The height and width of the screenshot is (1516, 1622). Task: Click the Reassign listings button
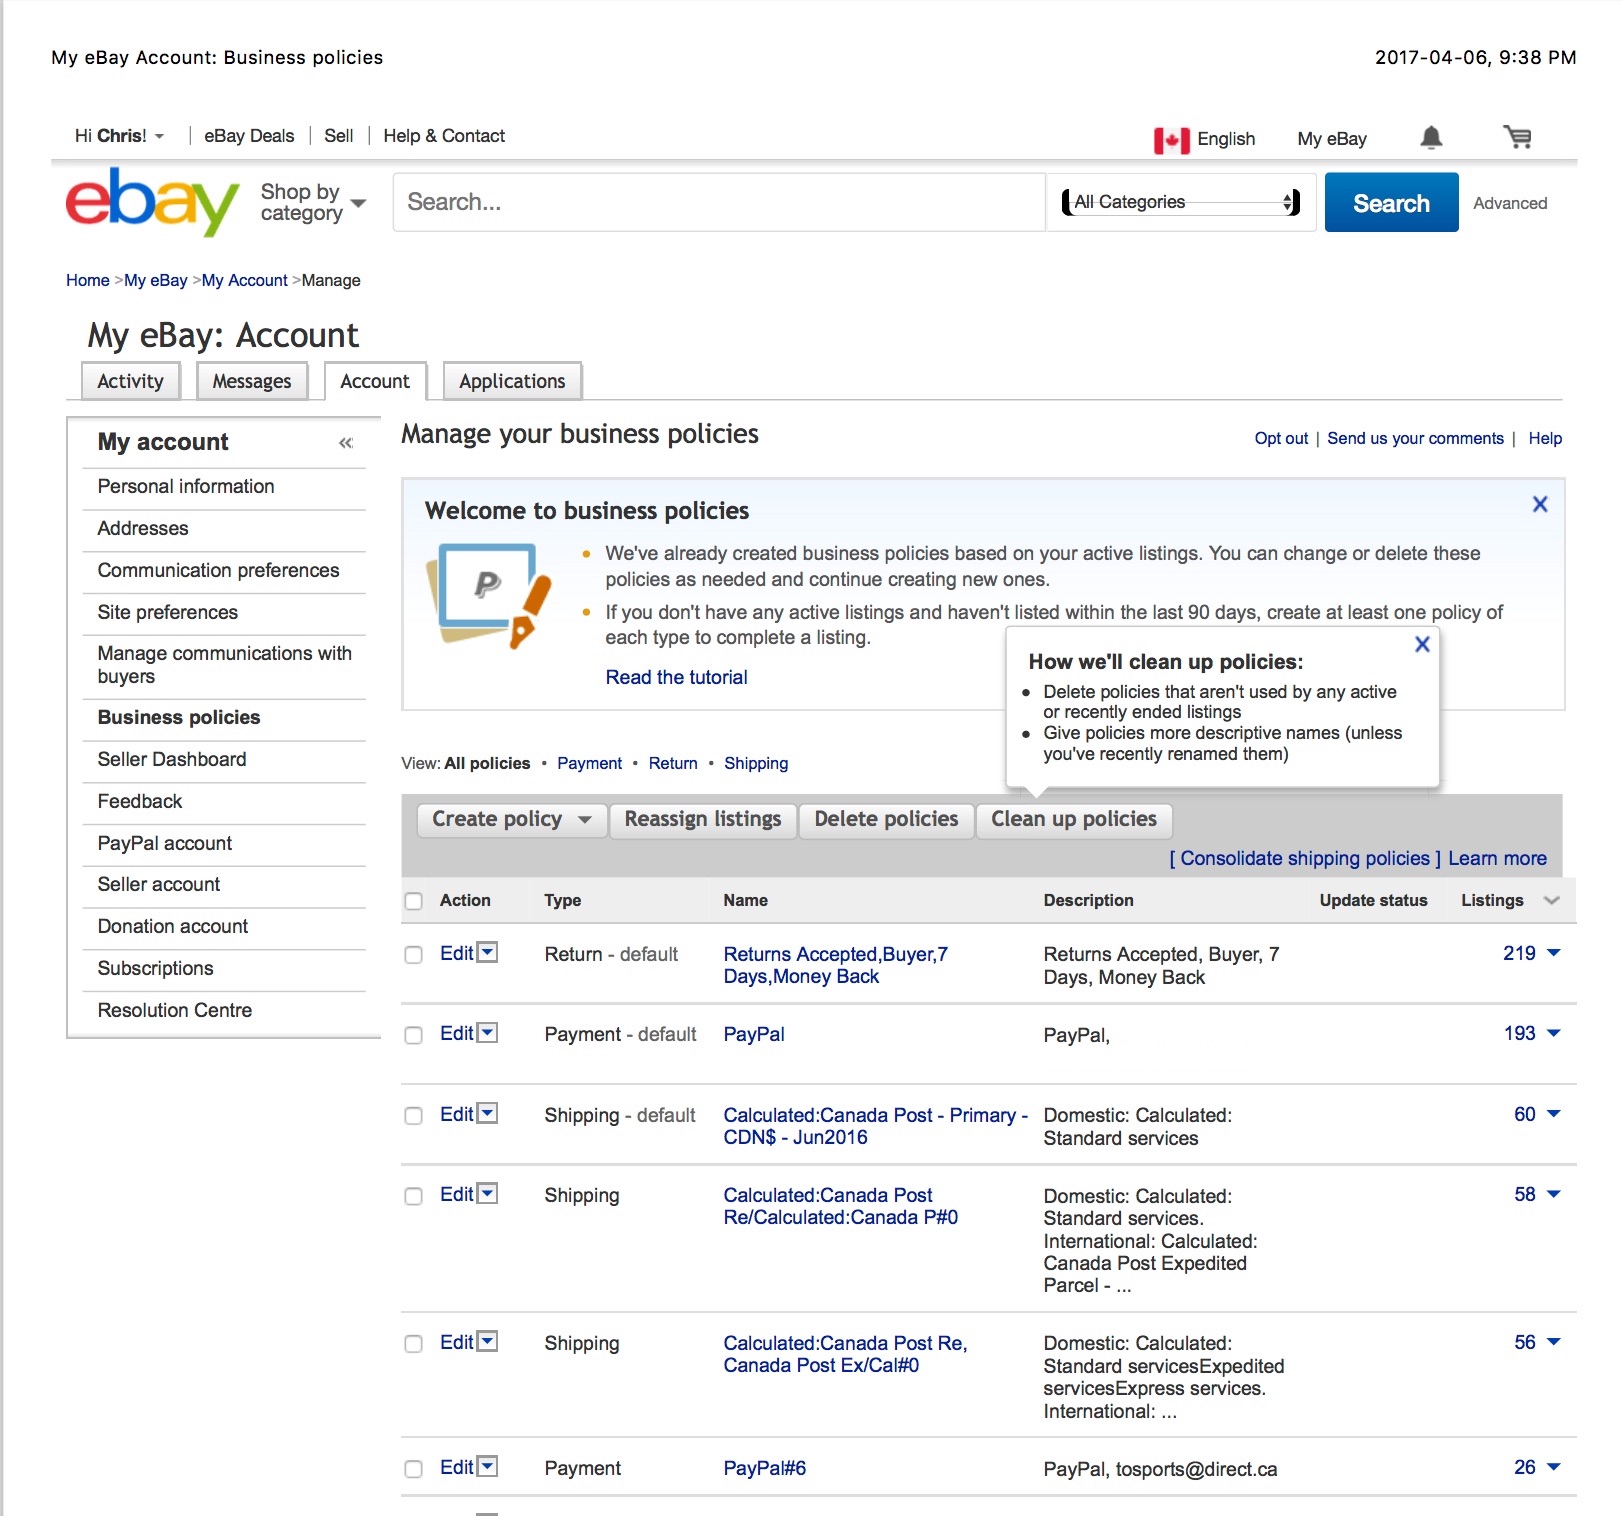[703, 820]
